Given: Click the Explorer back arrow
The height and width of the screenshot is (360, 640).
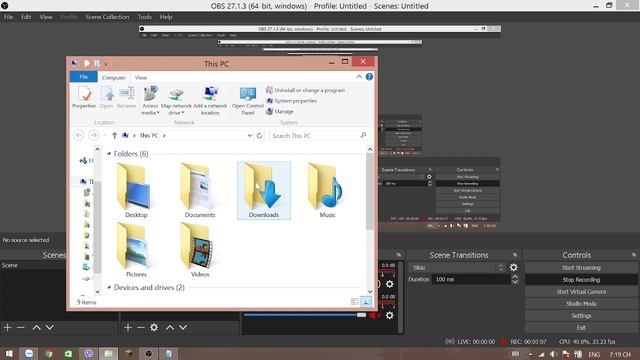Looking at the screenshot, I should pos(79,135).
